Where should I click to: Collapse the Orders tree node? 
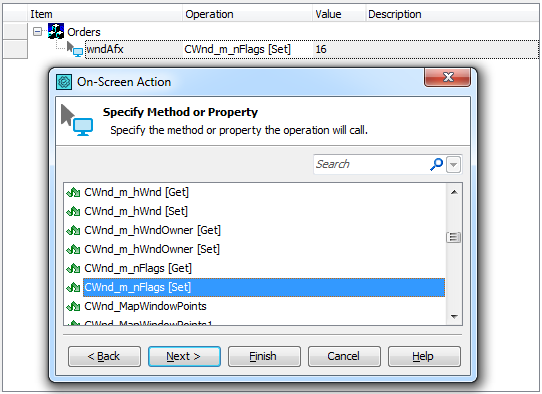[37, 32]
